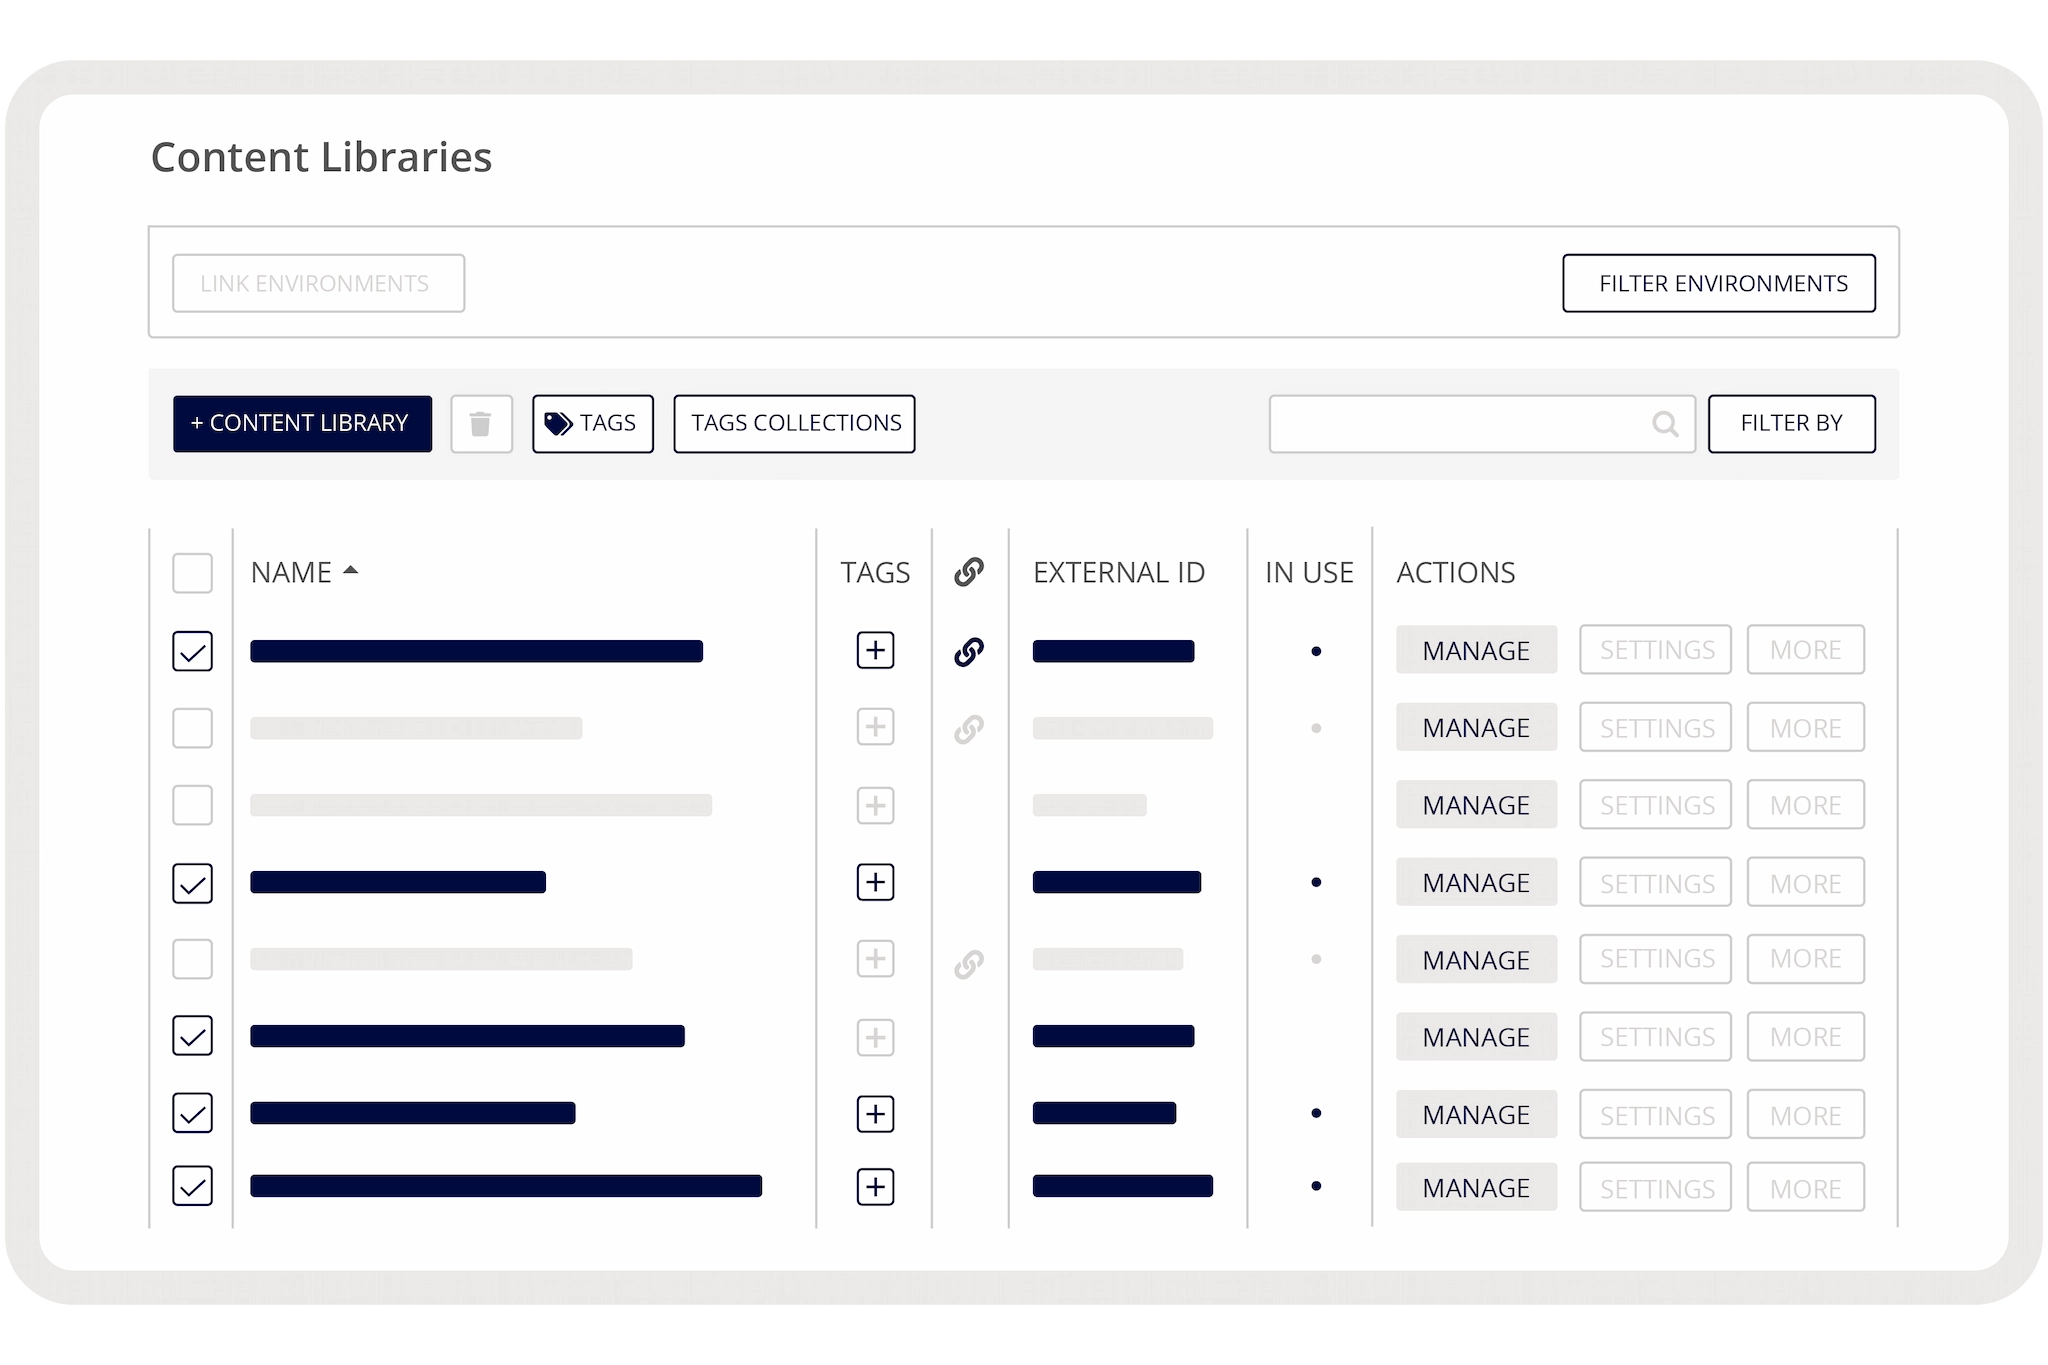Click the tag icon on the TAGS button

point(557,424)
